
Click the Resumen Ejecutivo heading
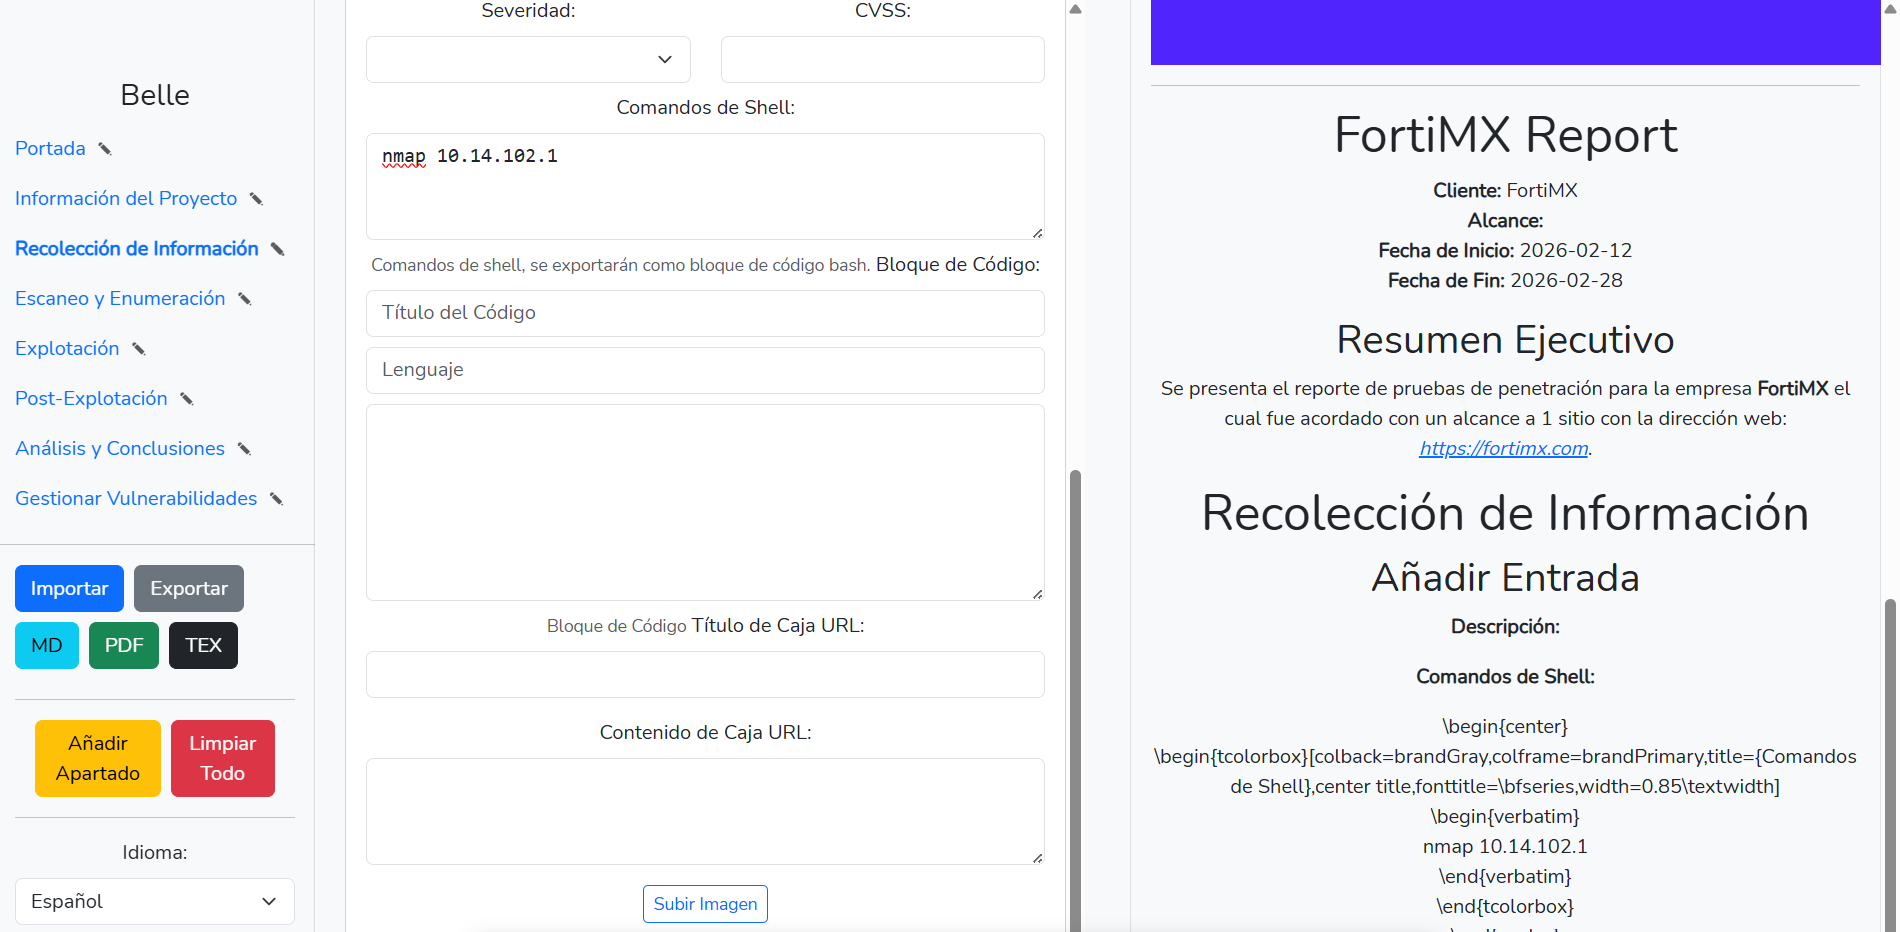(x=1505, y=340)
